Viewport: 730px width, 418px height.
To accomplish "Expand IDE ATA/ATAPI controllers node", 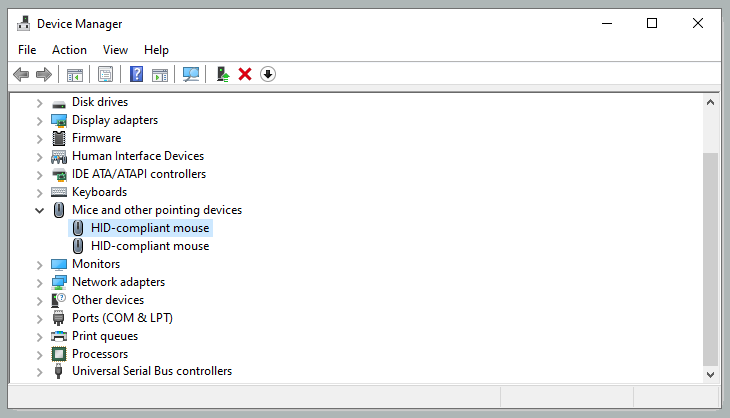I will 40,175.
